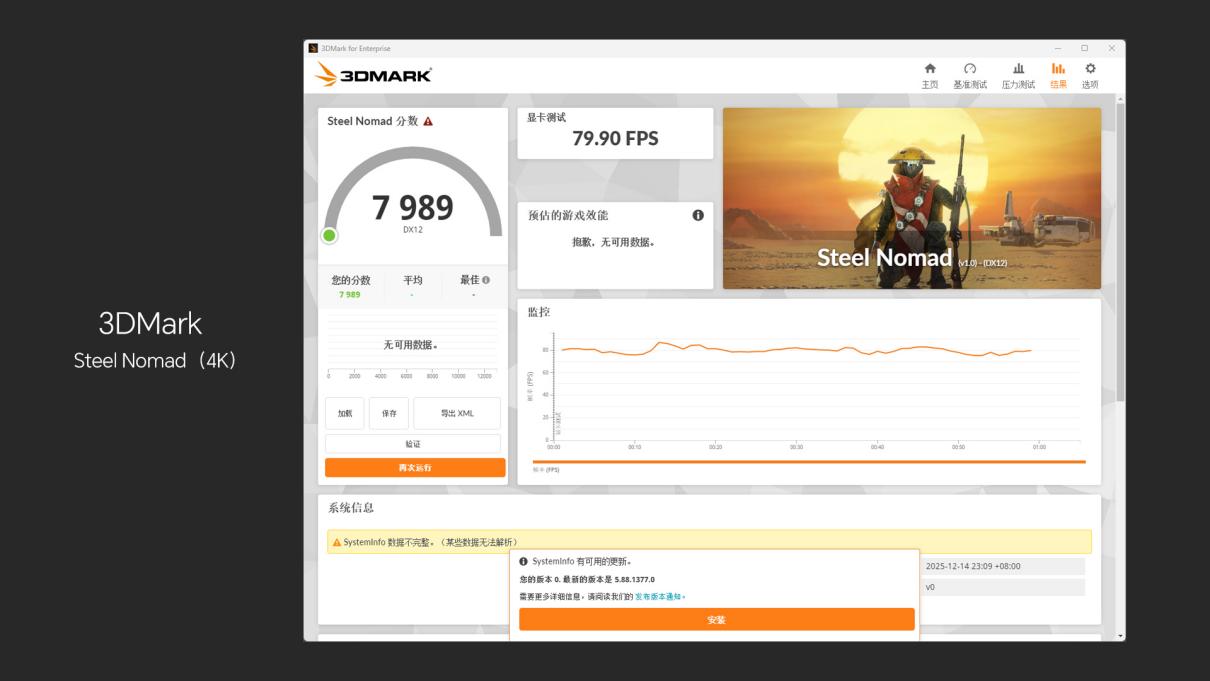Click the 您的分数 label

[x=351, y=280]
